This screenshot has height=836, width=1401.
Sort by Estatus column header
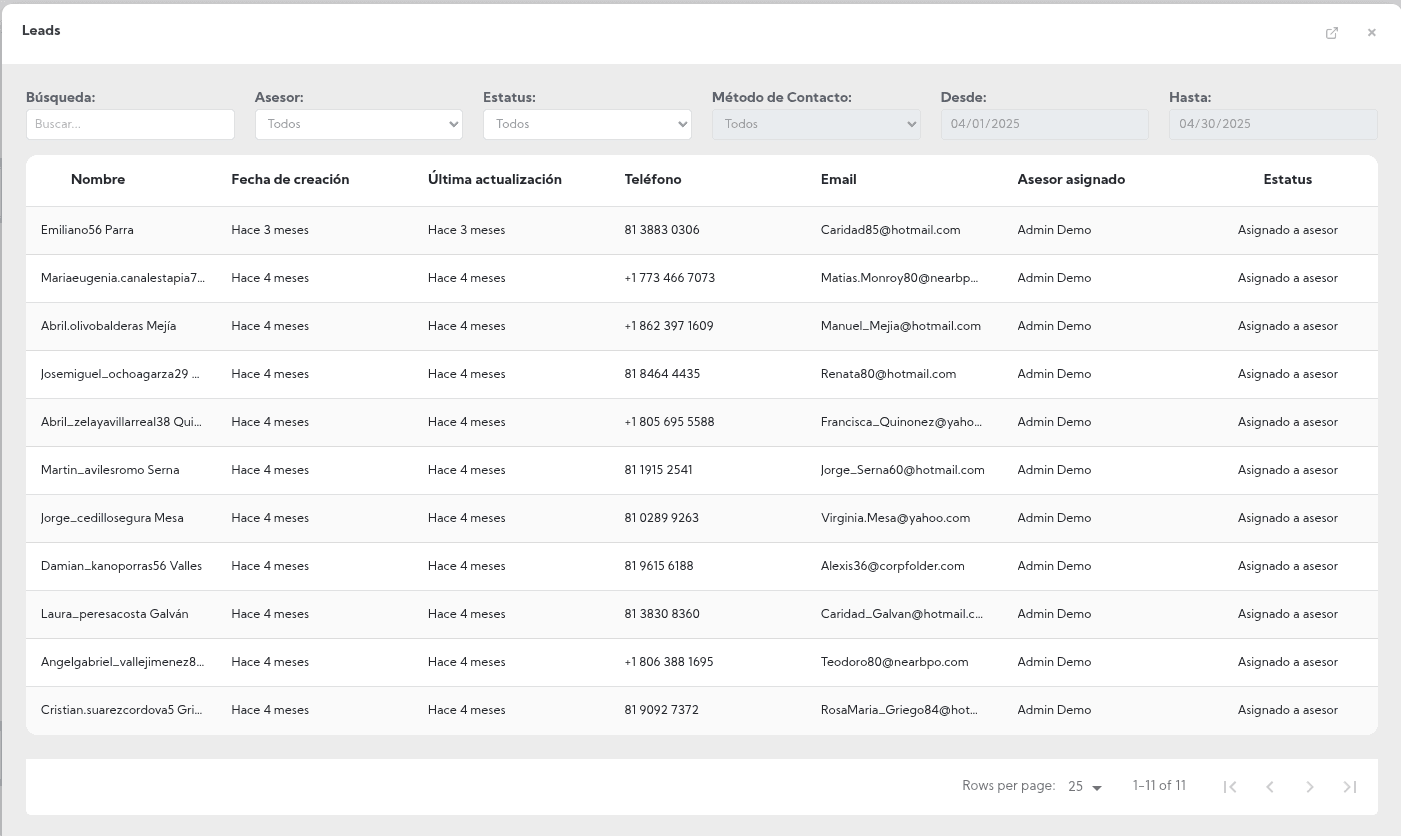point(1287,180)
